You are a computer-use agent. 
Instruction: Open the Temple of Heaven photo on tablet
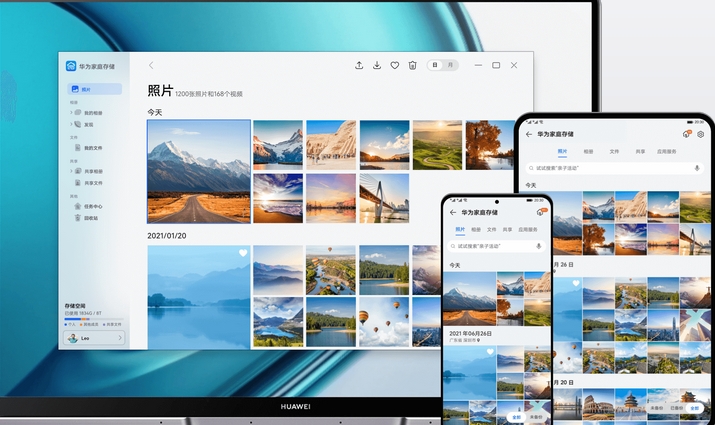coord(631,404)
